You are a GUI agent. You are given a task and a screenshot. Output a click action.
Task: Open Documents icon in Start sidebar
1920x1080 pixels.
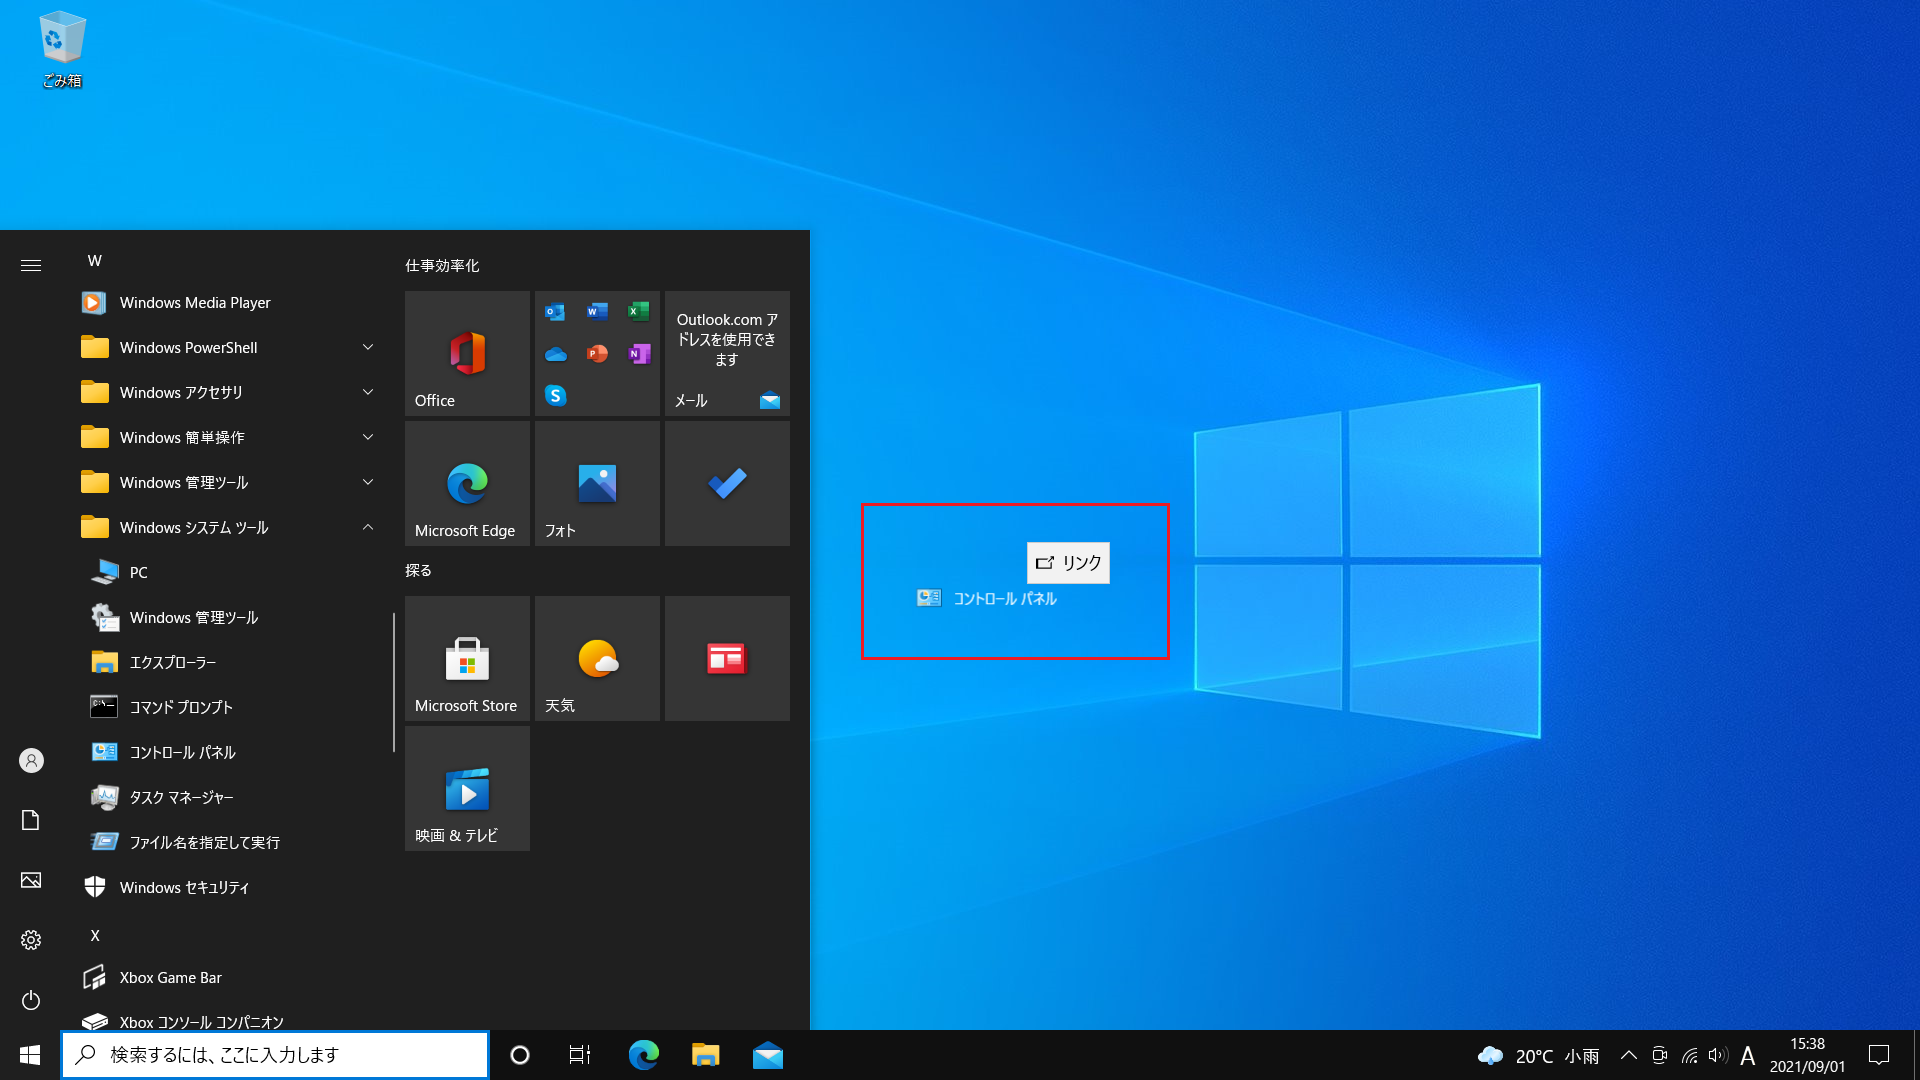coord(31,820)
